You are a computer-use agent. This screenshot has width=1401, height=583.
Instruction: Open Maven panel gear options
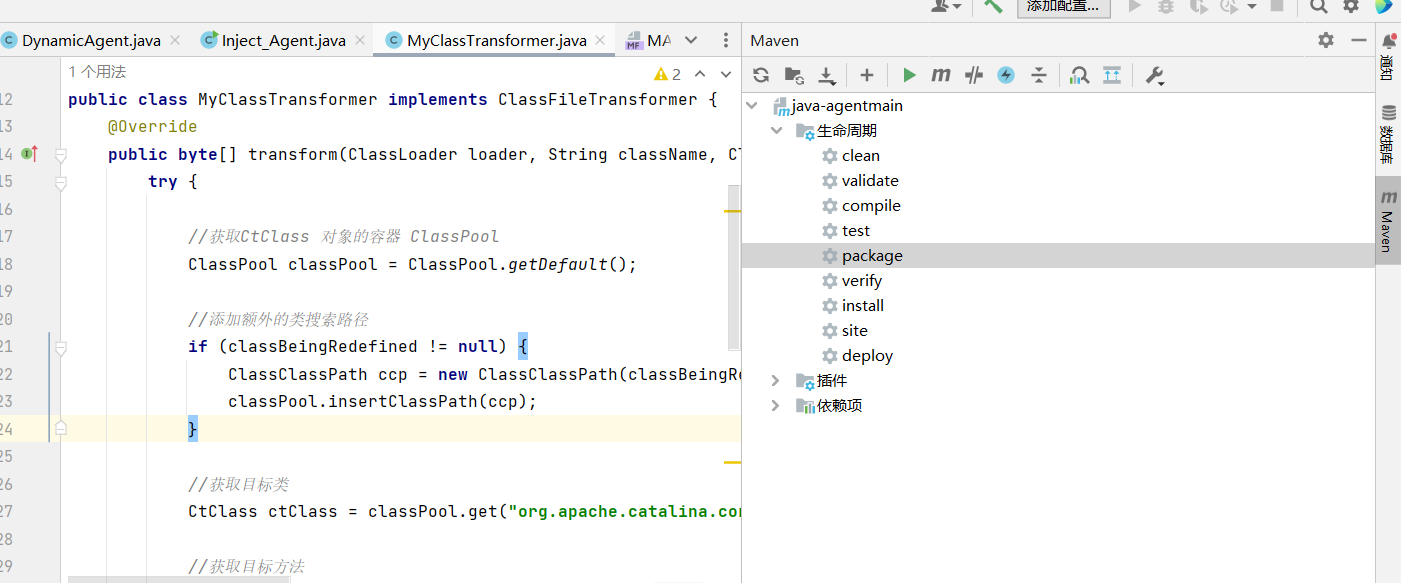click(1326, 40)
